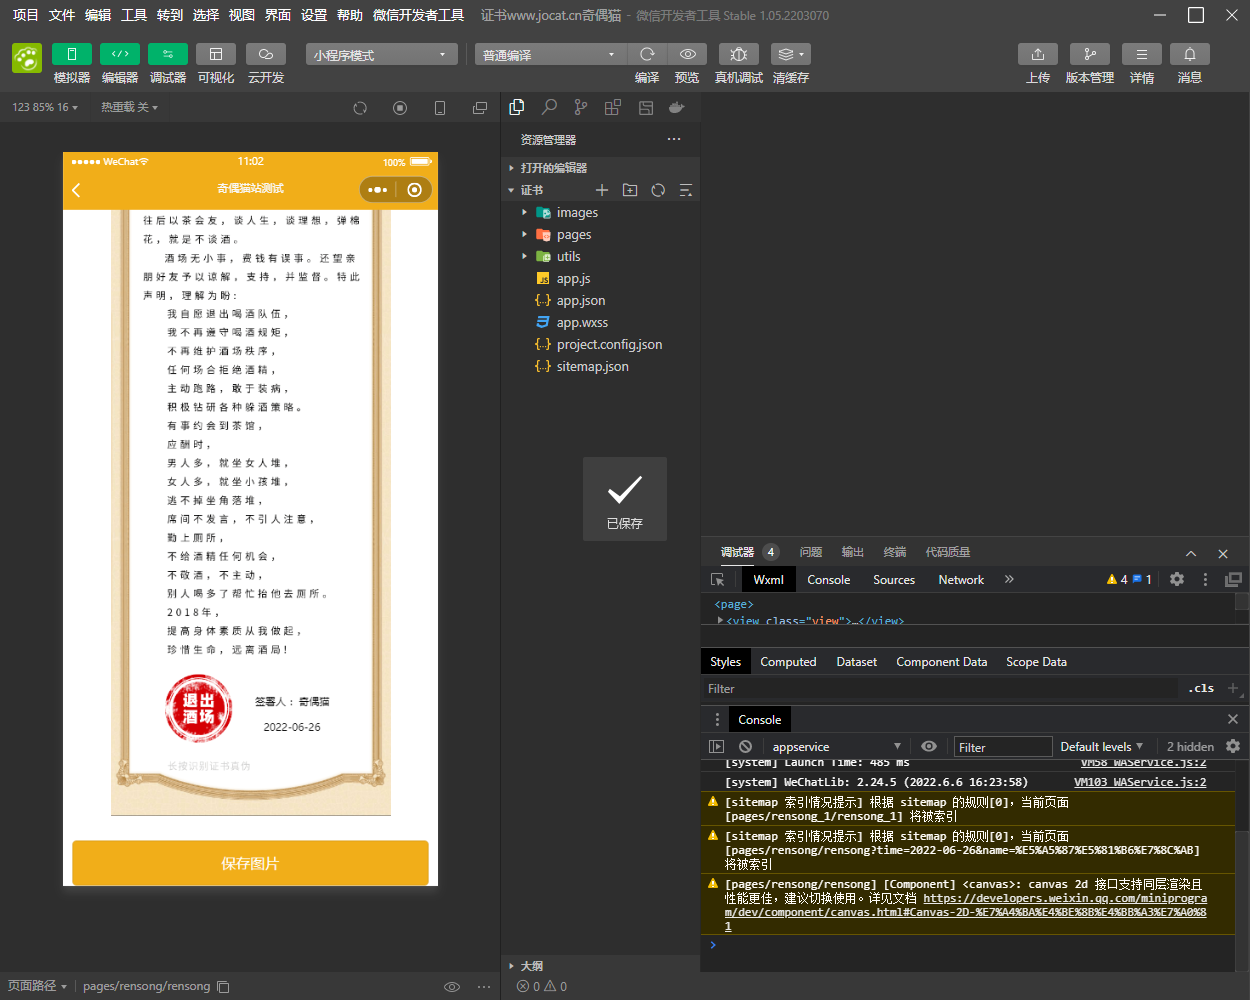
Task: Open the Search magnifier panel
Action: [549, 107]
